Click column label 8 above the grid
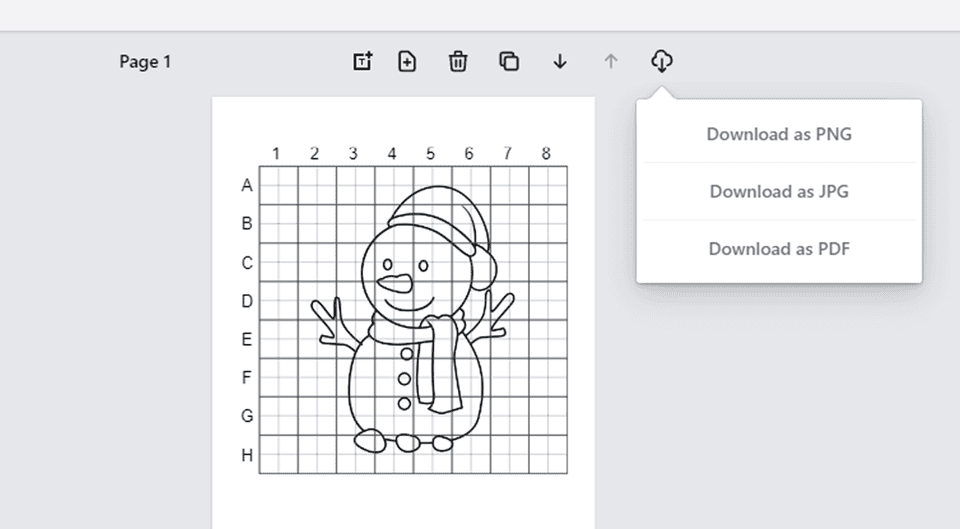Screen dimensions: 960x529 coord(546,153)
